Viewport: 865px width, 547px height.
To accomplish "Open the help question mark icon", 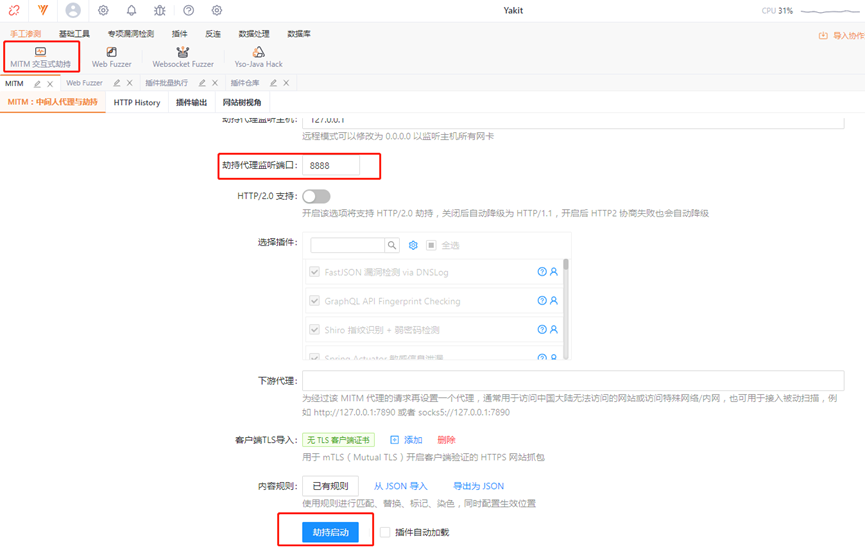I will (x=189, y=10).
